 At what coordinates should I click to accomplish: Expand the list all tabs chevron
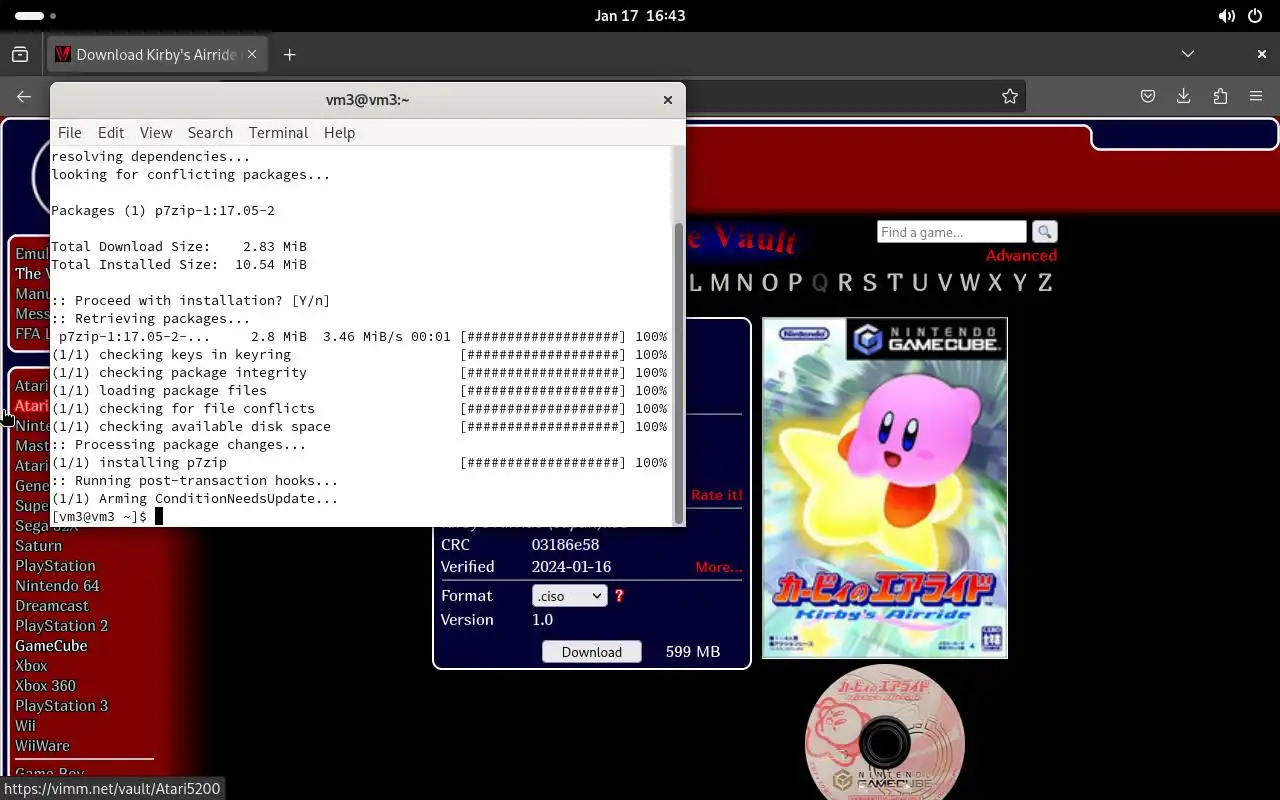1188,54
